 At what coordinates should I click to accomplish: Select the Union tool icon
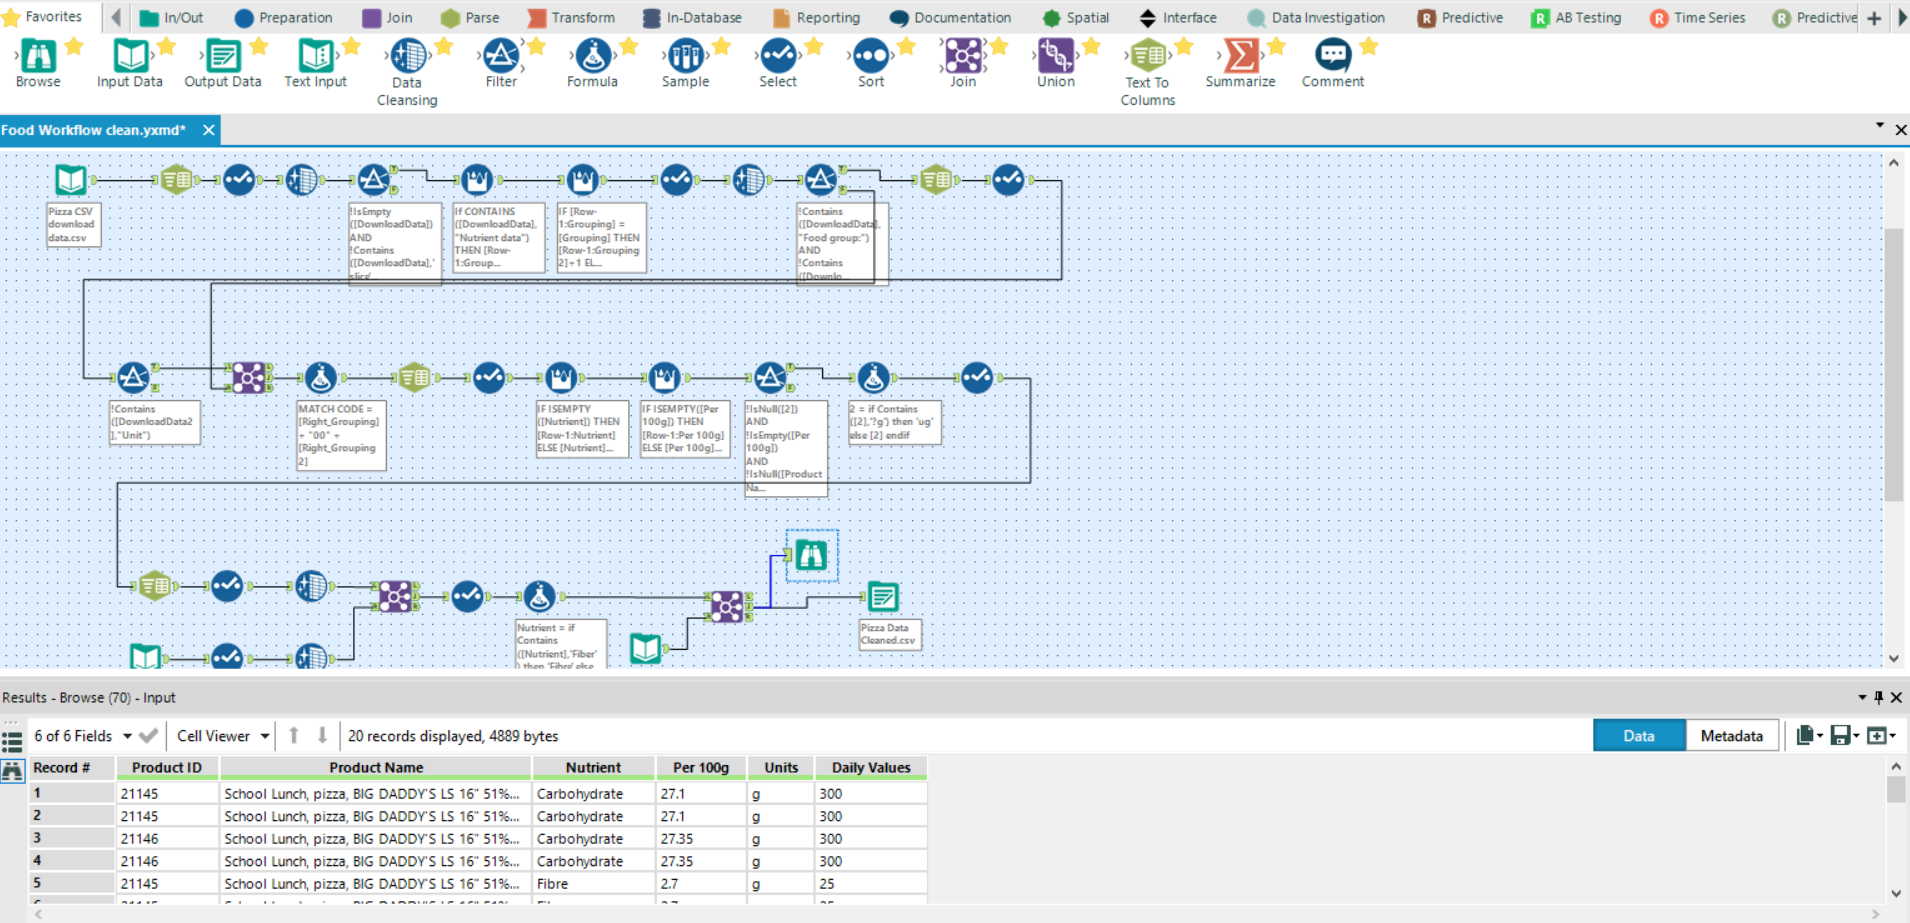click(x=1055, y=57)
